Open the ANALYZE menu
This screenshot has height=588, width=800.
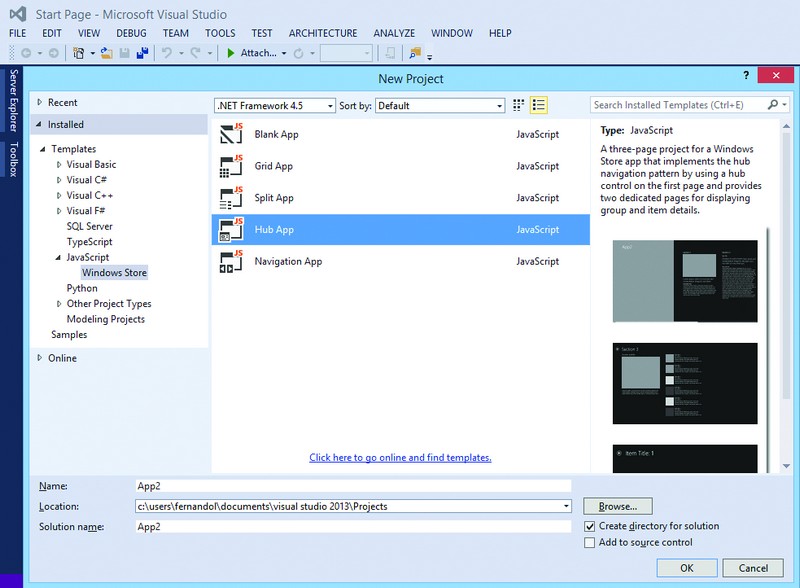pos(394,33)
